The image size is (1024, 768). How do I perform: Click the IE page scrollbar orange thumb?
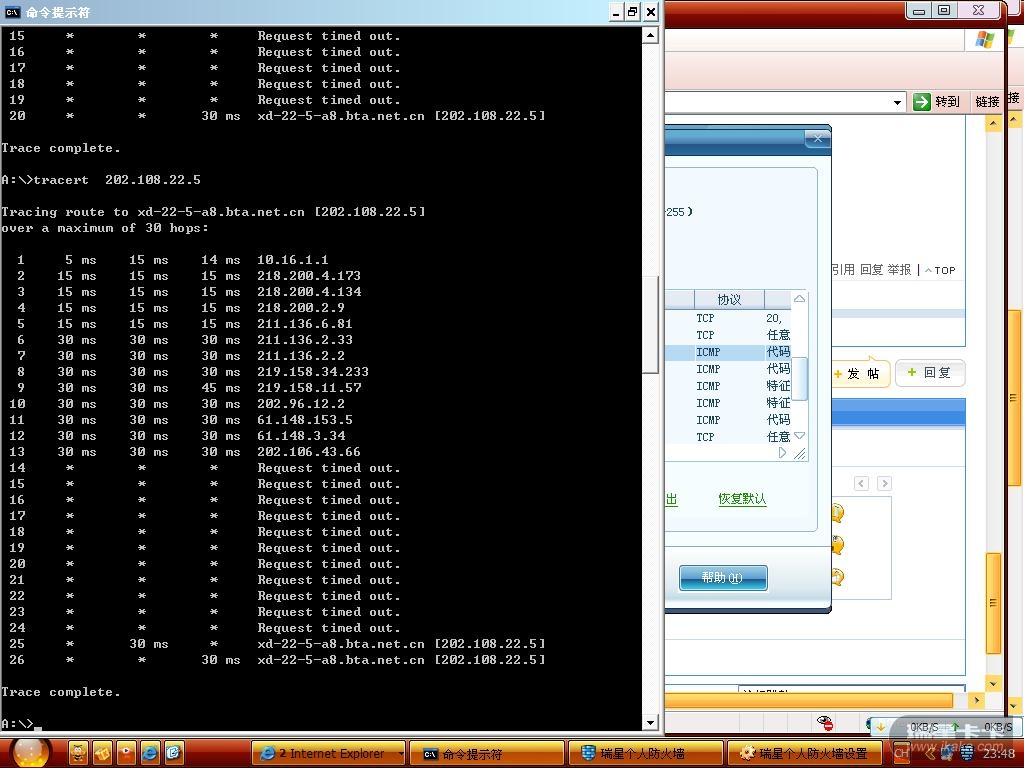click(993, 603)
